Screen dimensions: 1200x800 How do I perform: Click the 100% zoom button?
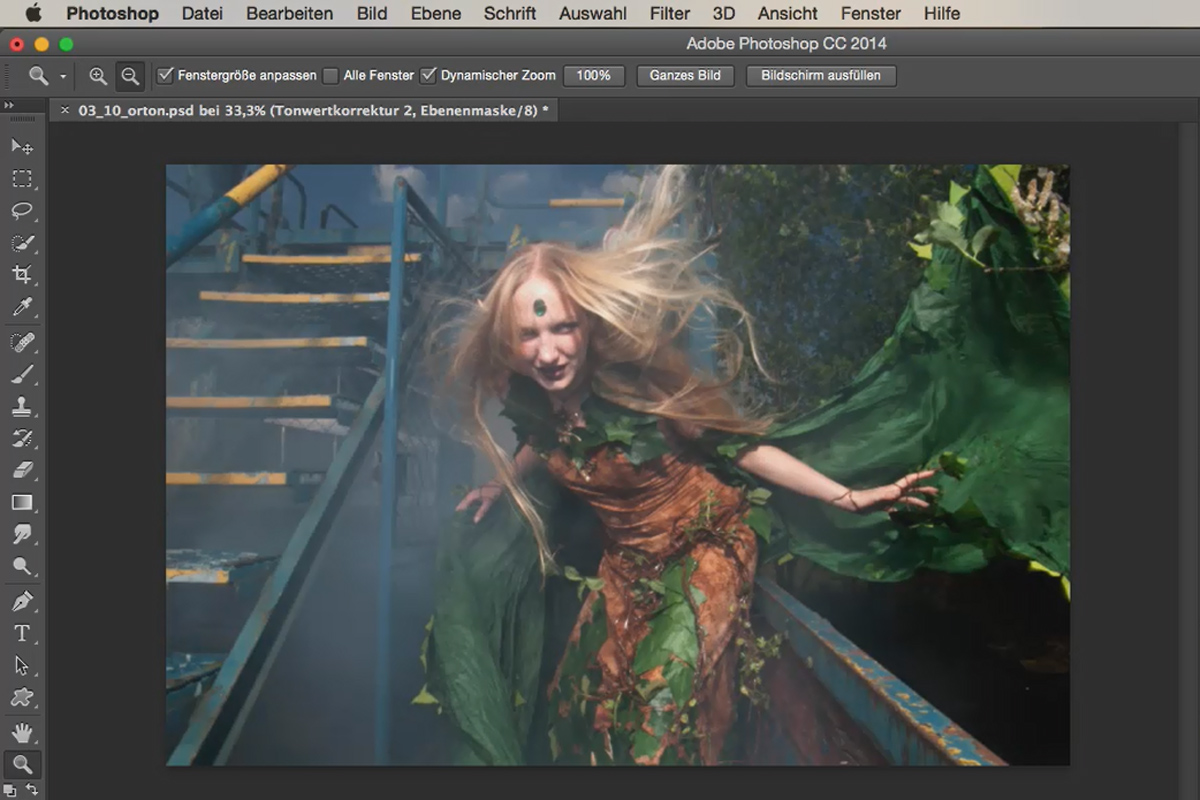point(594,76)
